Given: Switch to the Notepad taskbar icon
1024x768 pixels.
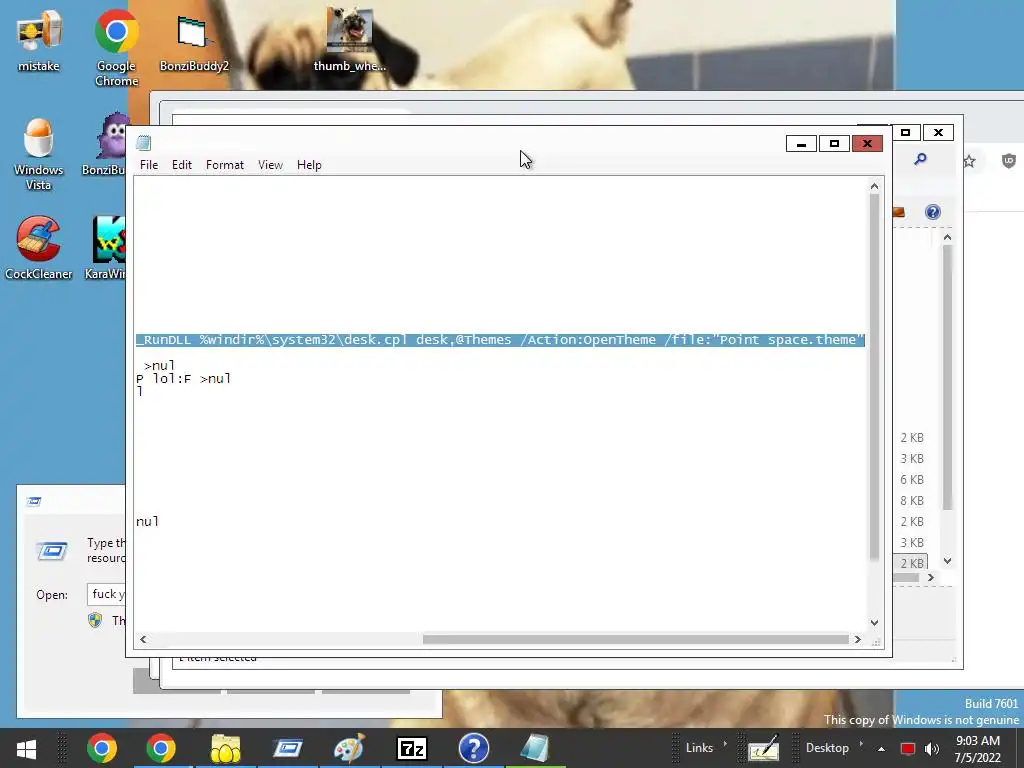Looking at the screenshot, I should point(536,748).
